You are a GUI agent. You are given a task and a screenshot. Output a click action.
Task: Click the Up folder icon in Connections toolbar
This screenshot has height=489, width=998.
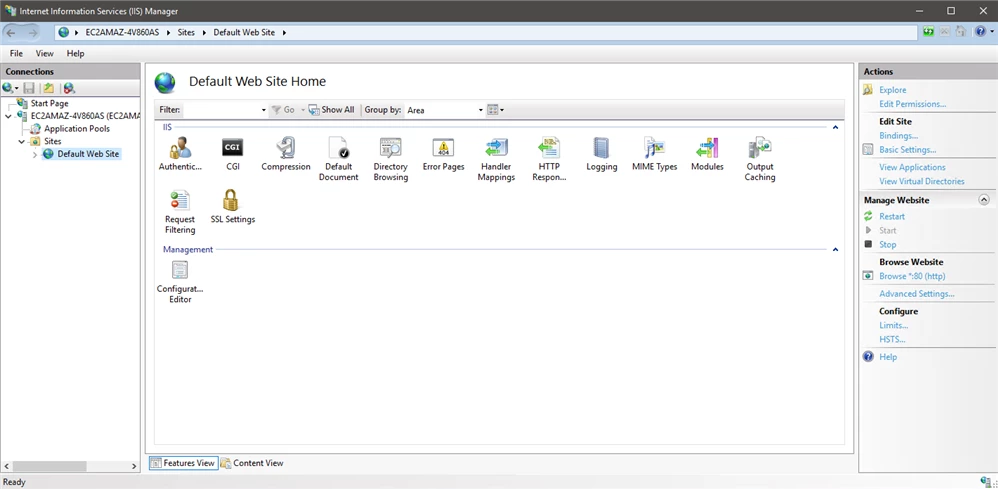[48, 89]
